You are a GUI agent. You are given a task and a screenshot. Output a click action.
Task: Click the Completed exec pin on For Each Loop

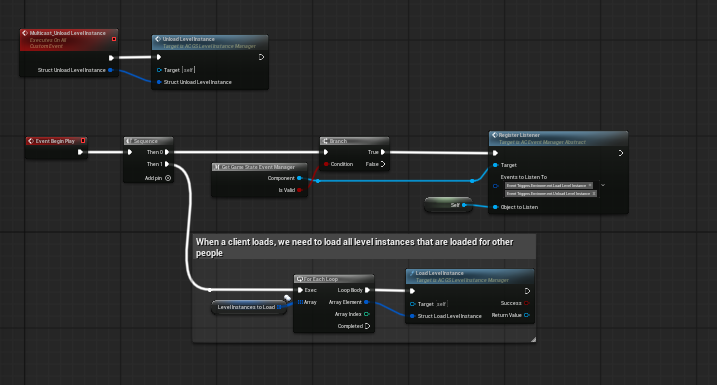[367, 326]
